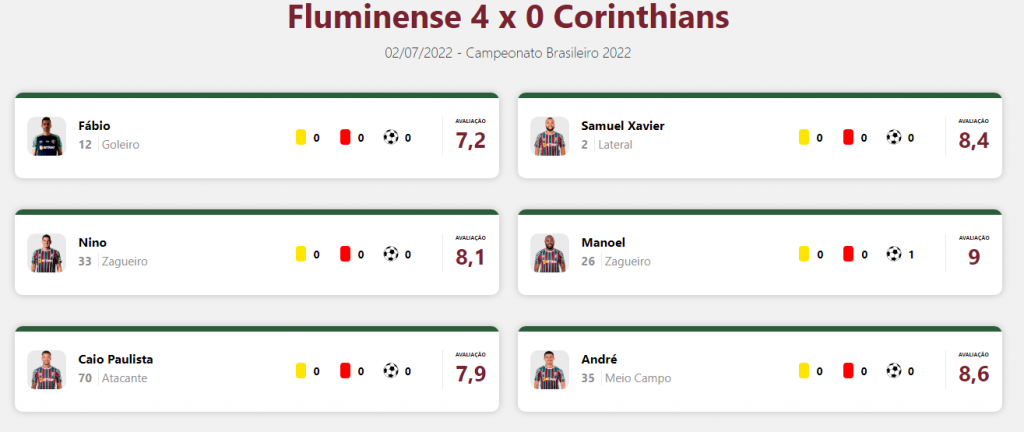
Task: Click Manoel's soccer ball goals icon
Action: pos(893,254)
